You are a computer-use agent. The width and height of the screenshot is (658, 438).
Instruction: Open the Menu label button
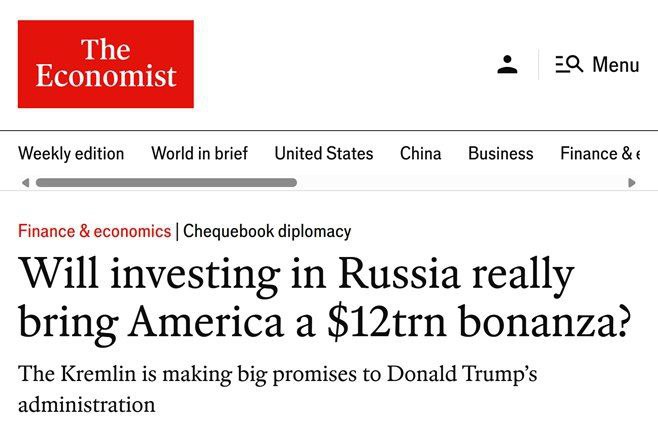coord(615,65)
